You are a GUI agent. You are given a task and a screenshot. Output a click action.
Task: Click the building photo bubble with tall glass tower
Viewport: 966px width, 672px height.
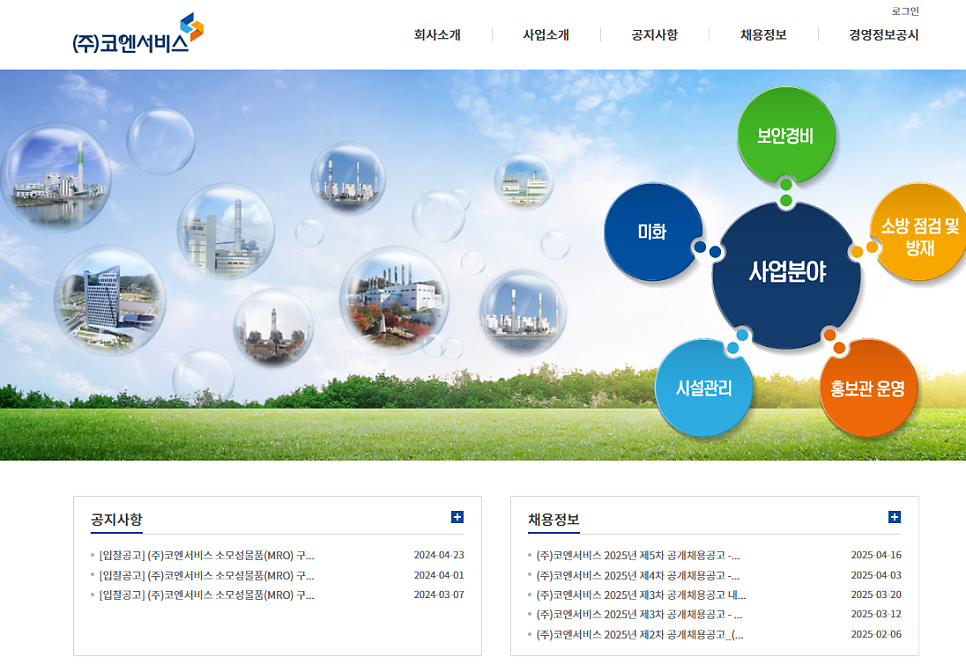coord(109,299)
